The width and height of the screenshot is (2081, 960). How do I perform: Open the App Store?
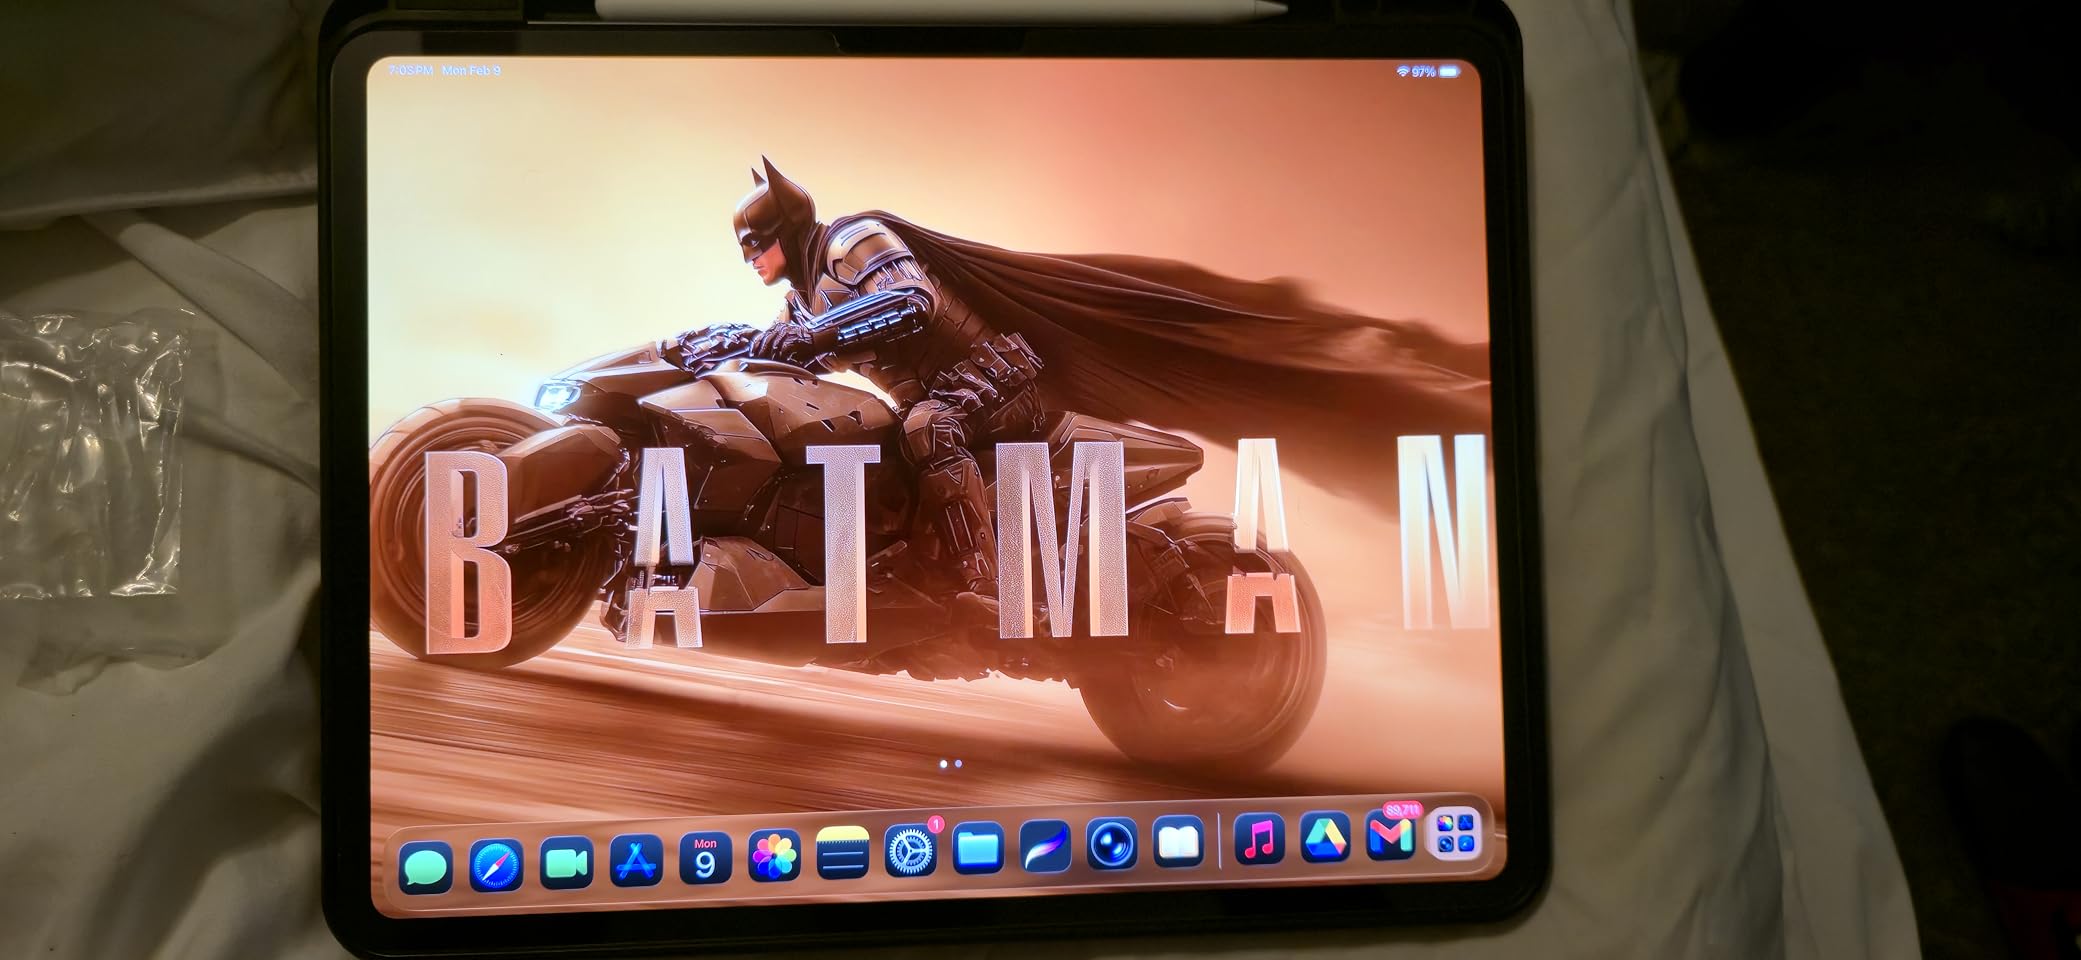[635, 861]
